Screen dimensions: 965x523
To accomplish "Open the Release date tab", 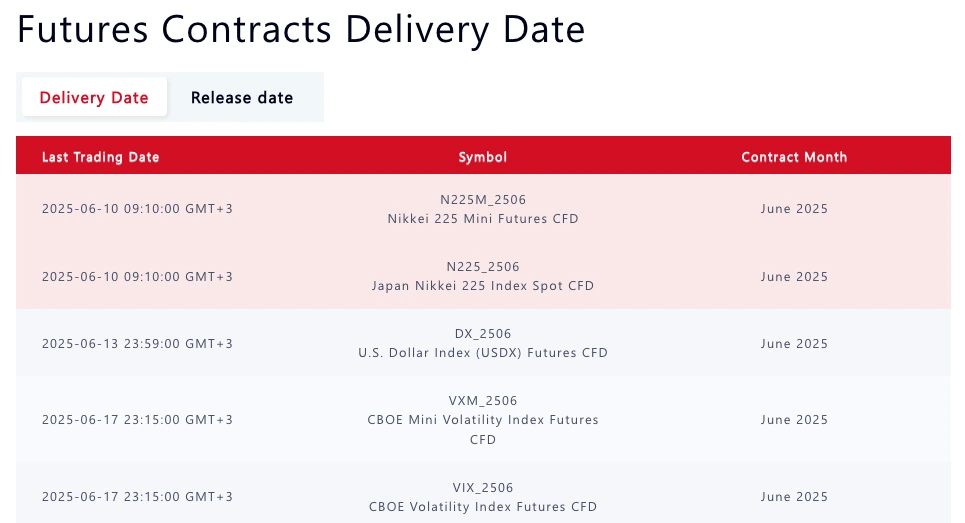I will (x=242, y=97).
